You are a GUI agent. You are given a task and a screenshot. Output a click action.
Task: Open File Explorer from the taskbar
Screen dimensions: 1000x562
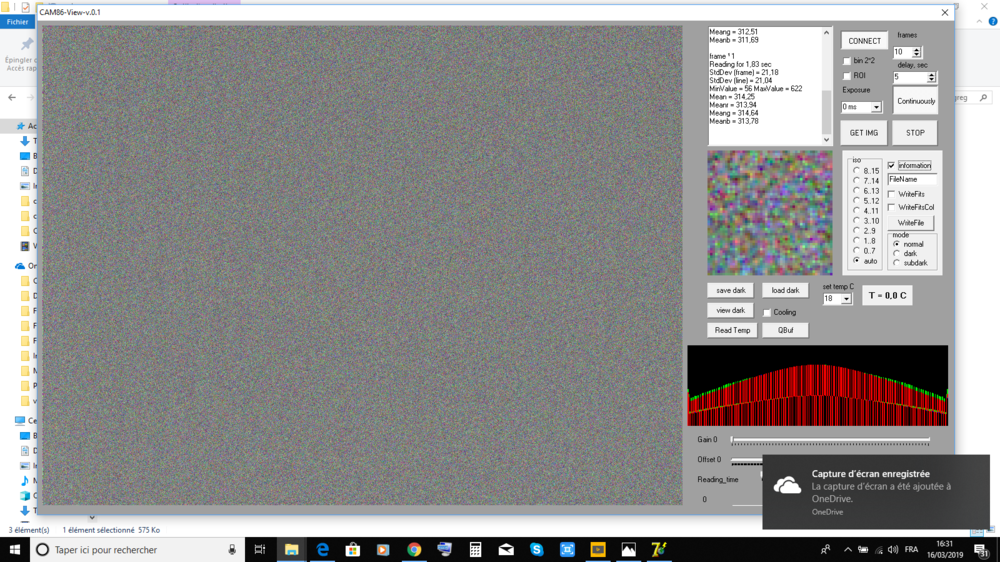coord(291,549)
